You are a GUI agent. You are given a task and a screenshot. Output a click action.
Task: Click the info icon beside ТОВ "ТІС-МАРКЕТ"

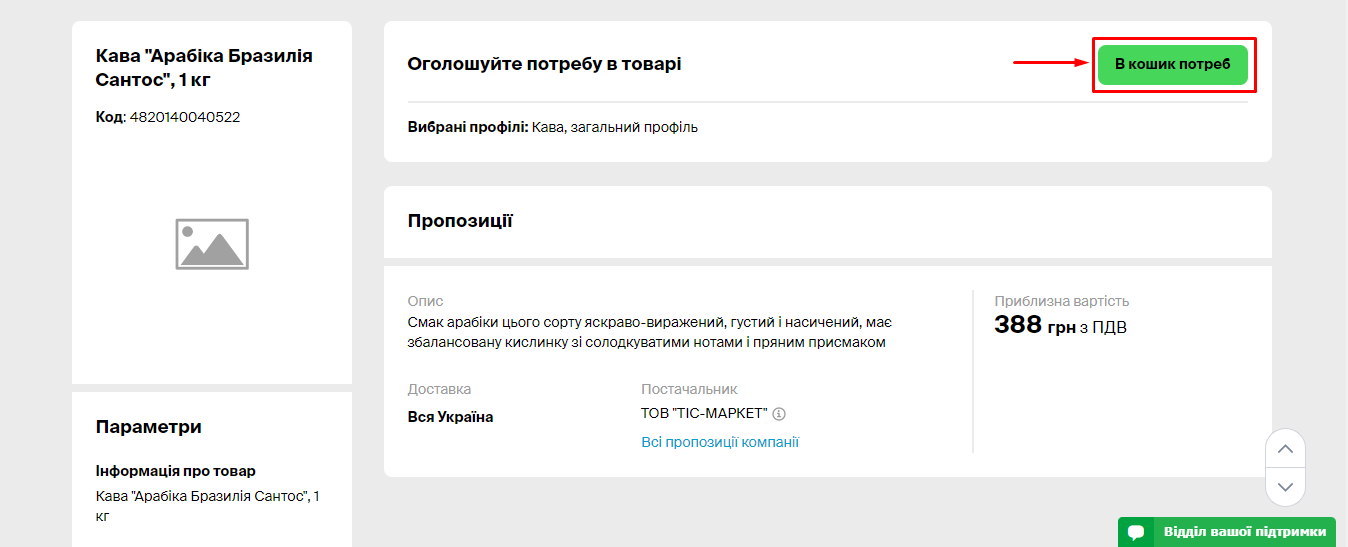tap(779, 414)
